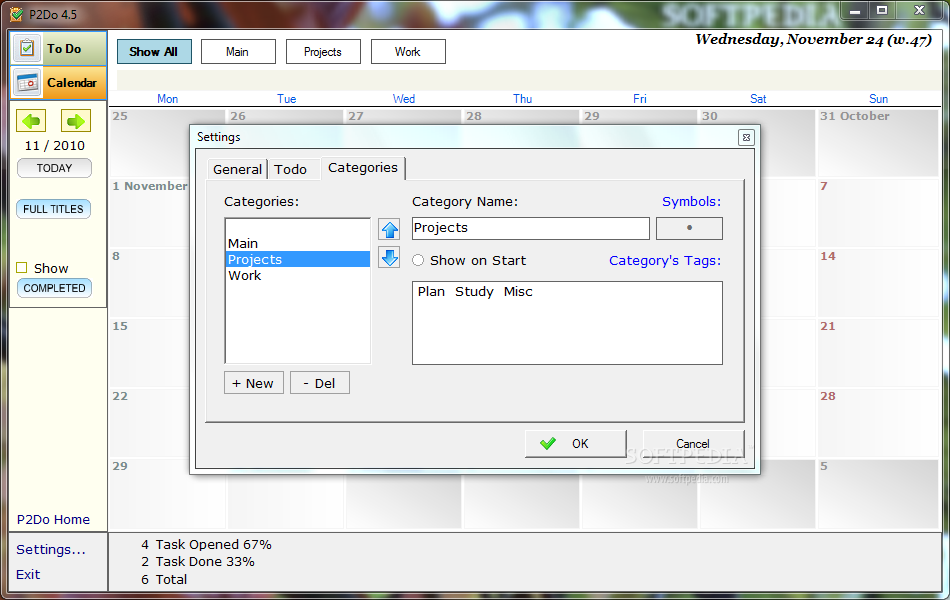Screen dimensions: 950x600
Task: Select calendar day 8
Action: [150, 282]
